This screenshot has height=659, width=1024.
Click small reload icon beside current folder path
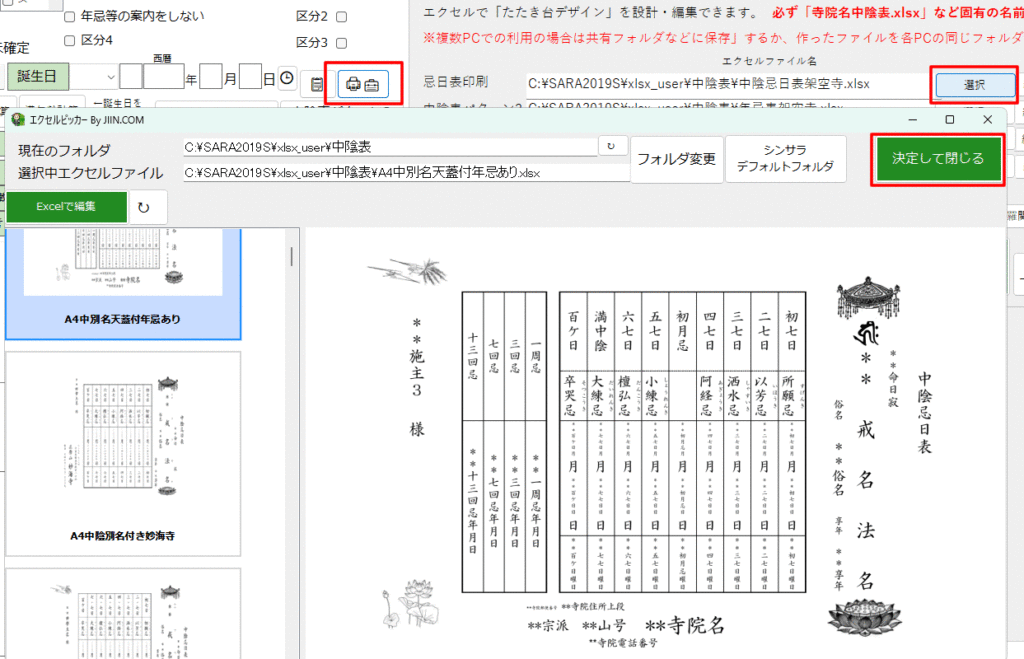click(611, 147)
